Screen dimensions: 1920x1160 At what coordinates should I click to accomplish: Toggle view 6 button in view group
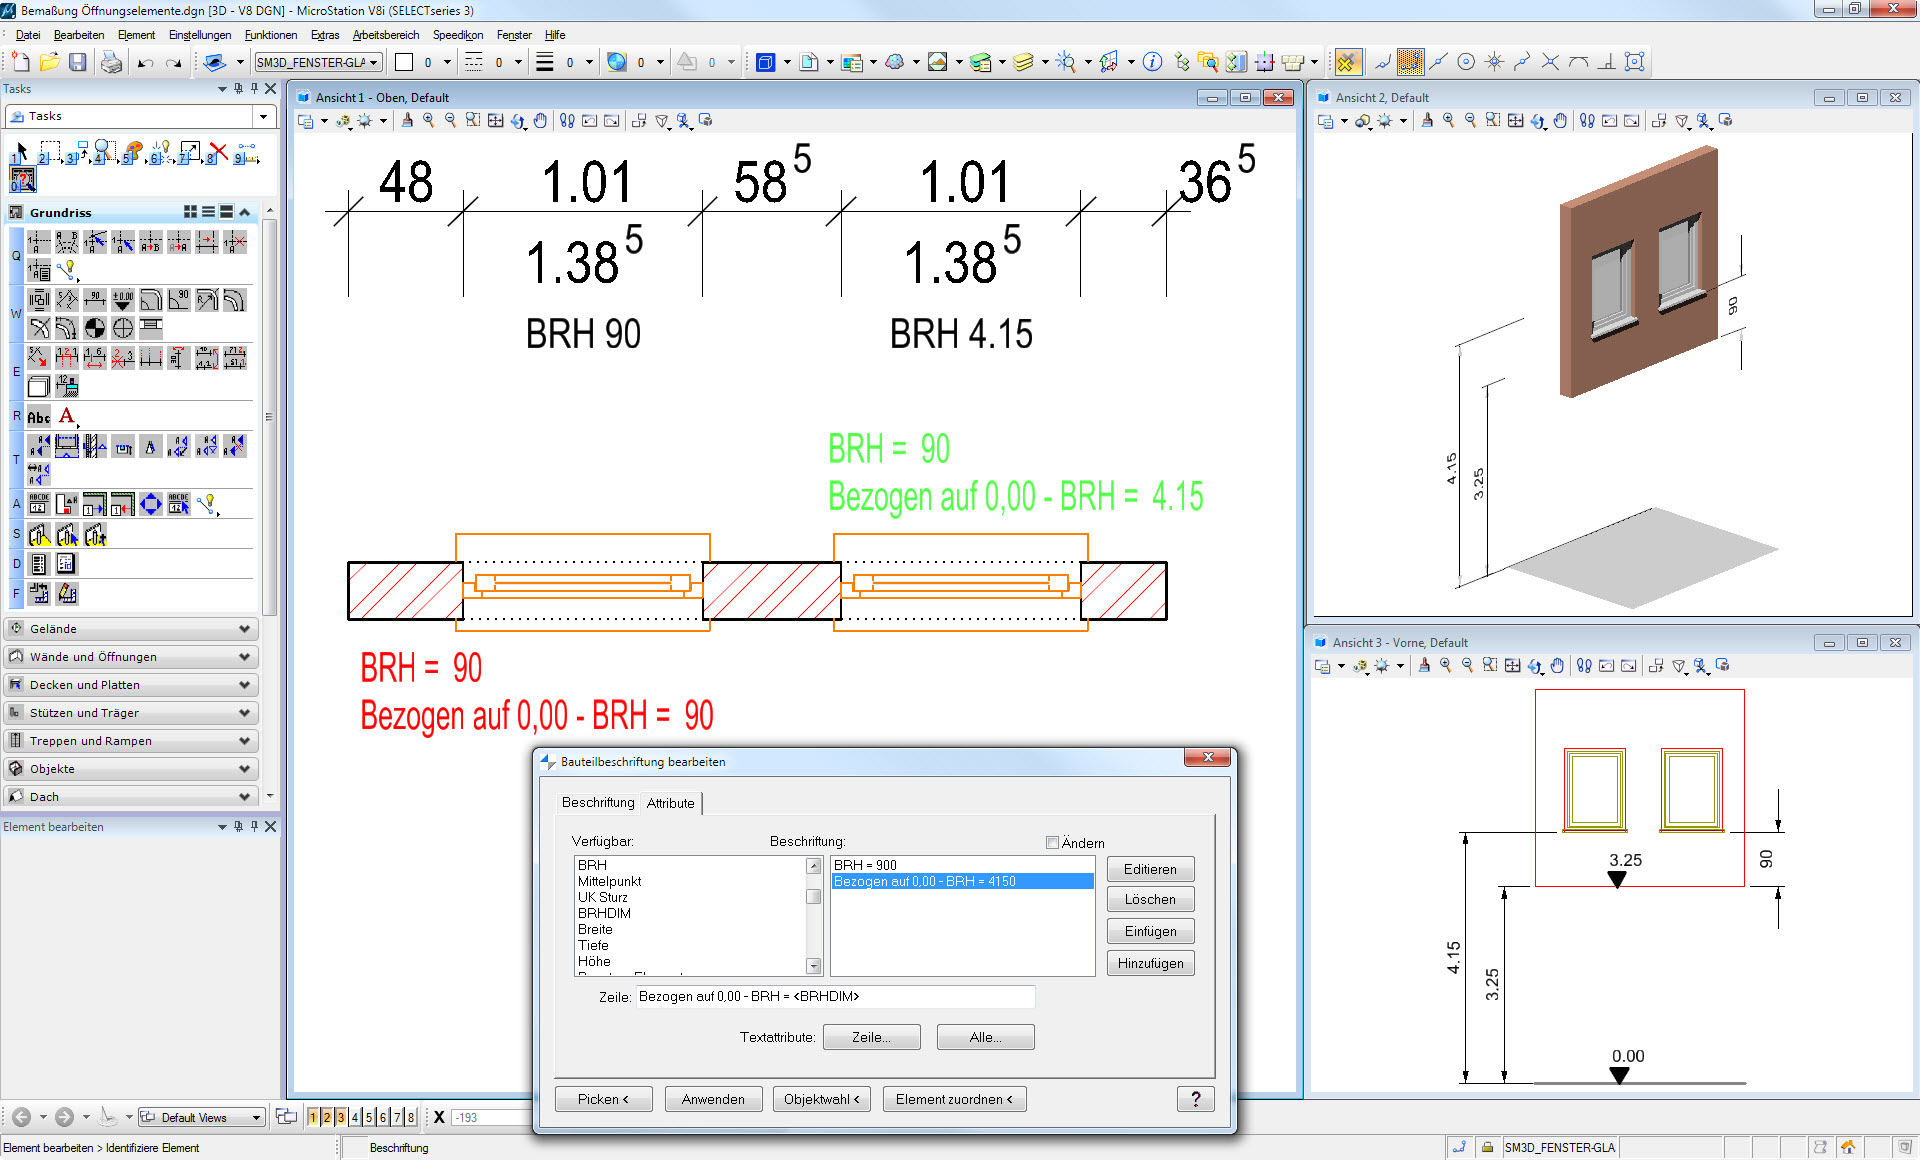click(383, 1117)
